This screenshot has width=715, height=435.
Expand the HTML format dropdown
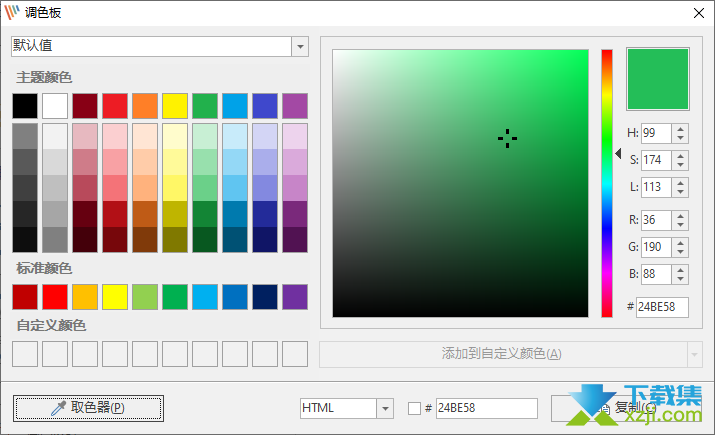tap(385, 408)
